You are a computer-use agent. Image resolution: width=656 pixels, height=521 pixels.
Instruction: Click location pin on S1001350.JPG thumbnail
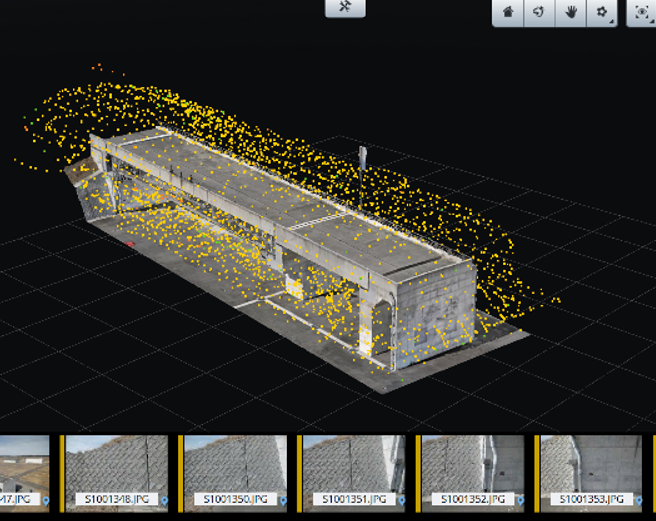(x=283, y=500)
